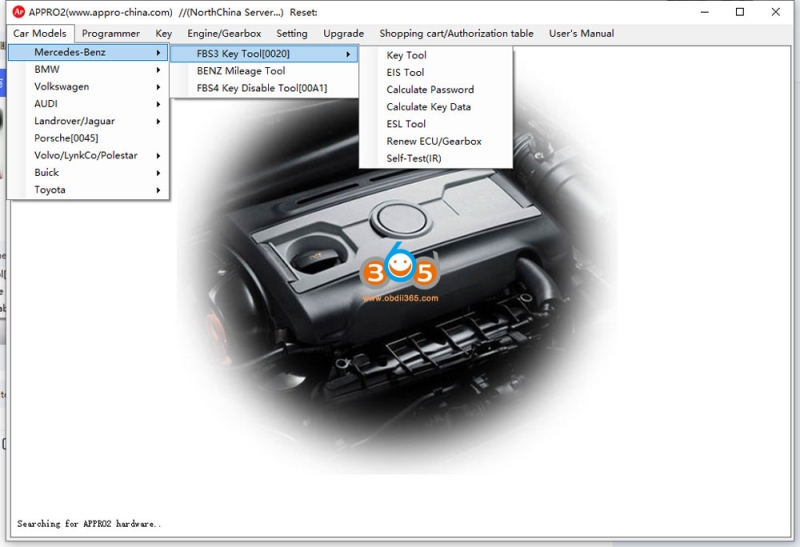800x547 pixels.
Task: Expand the Volvo/LynkCo/Polestar submenu arrow
Action: click(159, 156)
